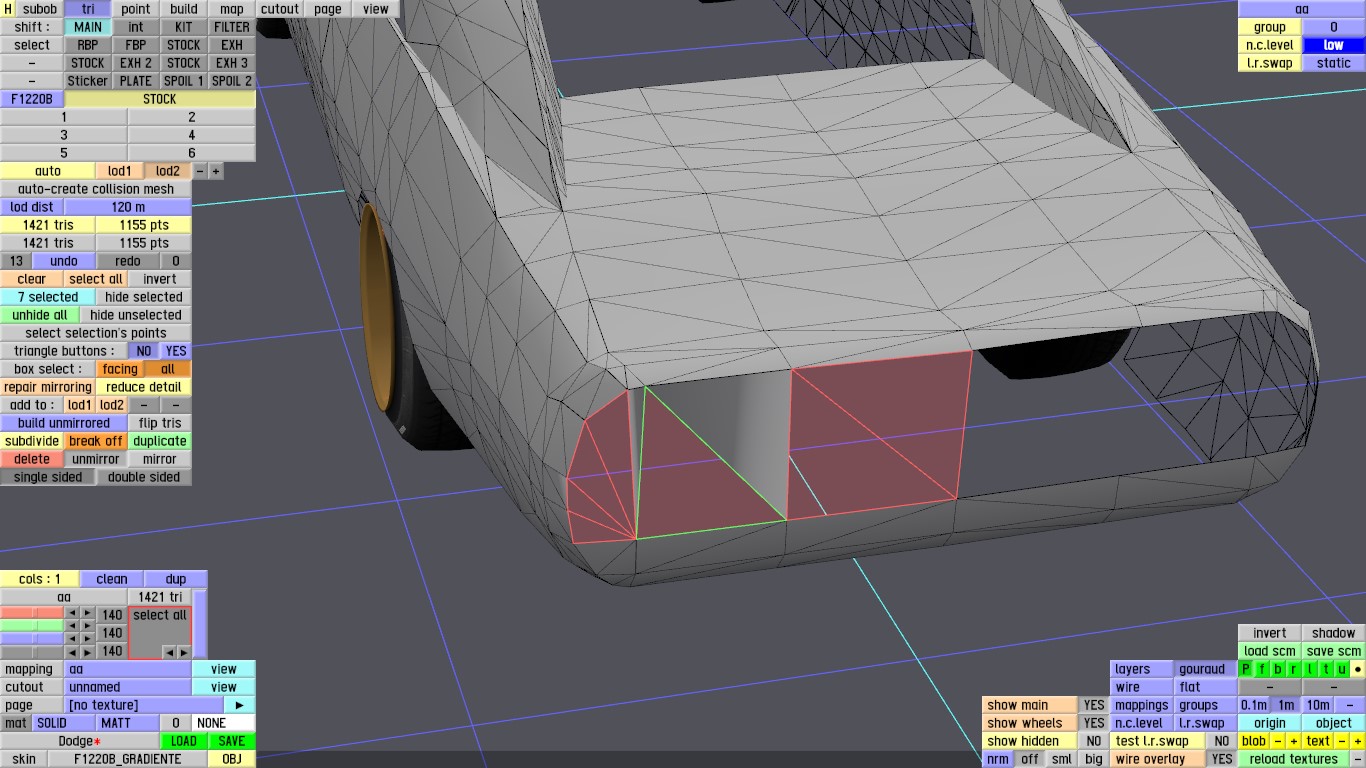The image size is (1366, 768).
Task: Click the lod dist 120 m field
Action: 128,207
